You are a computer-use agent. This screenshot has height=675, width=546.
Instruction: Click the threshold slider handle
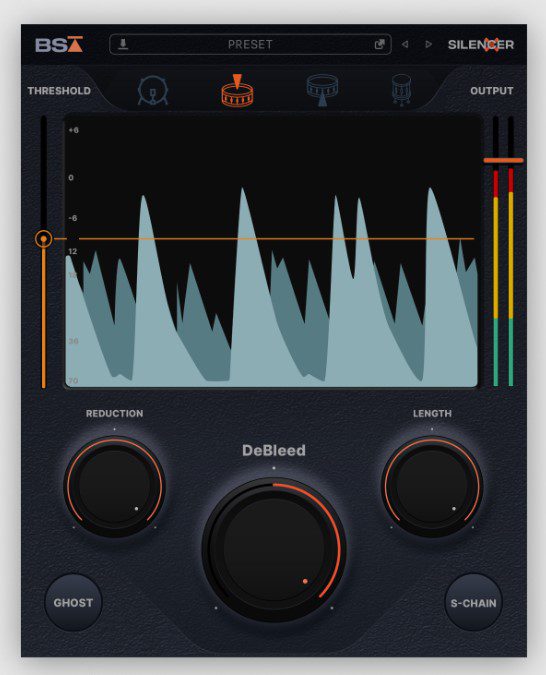pyautogui.click(x=43, y=238)
